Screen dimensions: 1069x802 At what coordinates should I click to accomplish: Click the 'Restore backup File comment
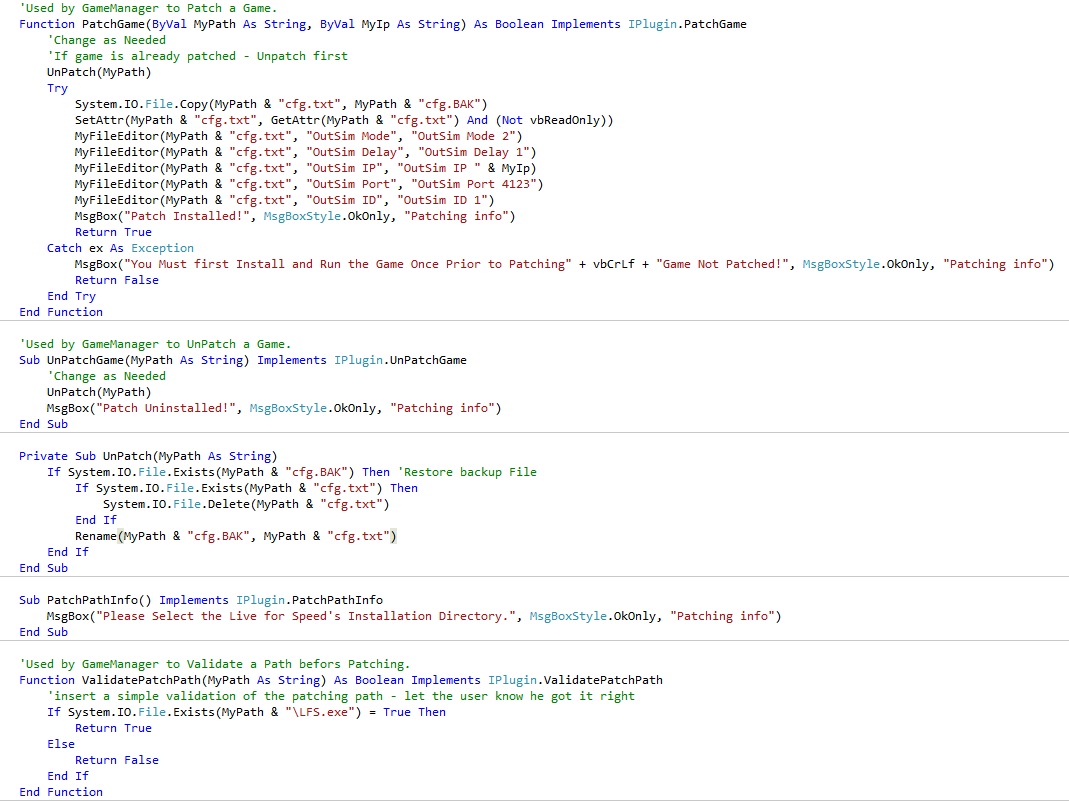467,472
